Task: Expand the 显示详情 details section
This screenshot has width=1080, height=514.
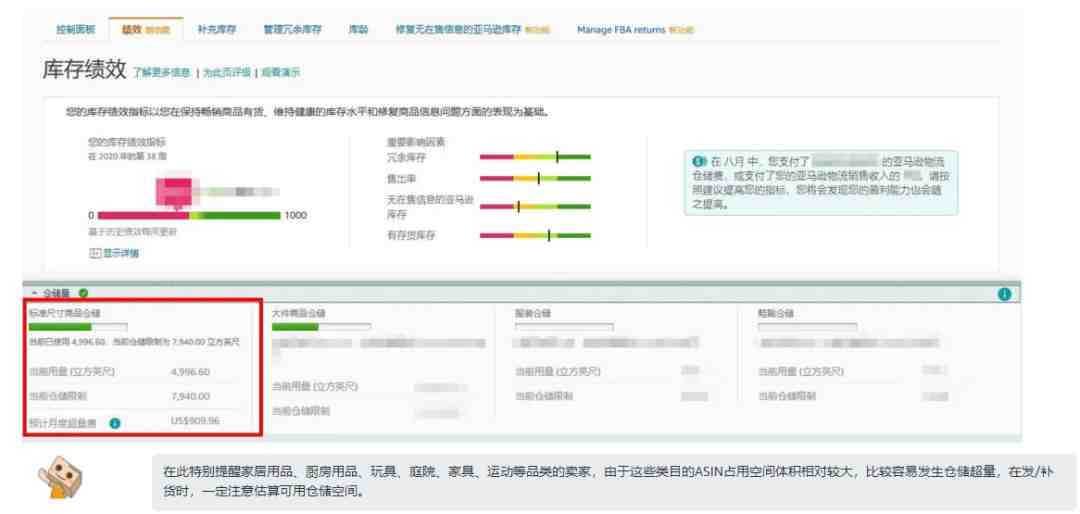Action: (x=121, y=253)
